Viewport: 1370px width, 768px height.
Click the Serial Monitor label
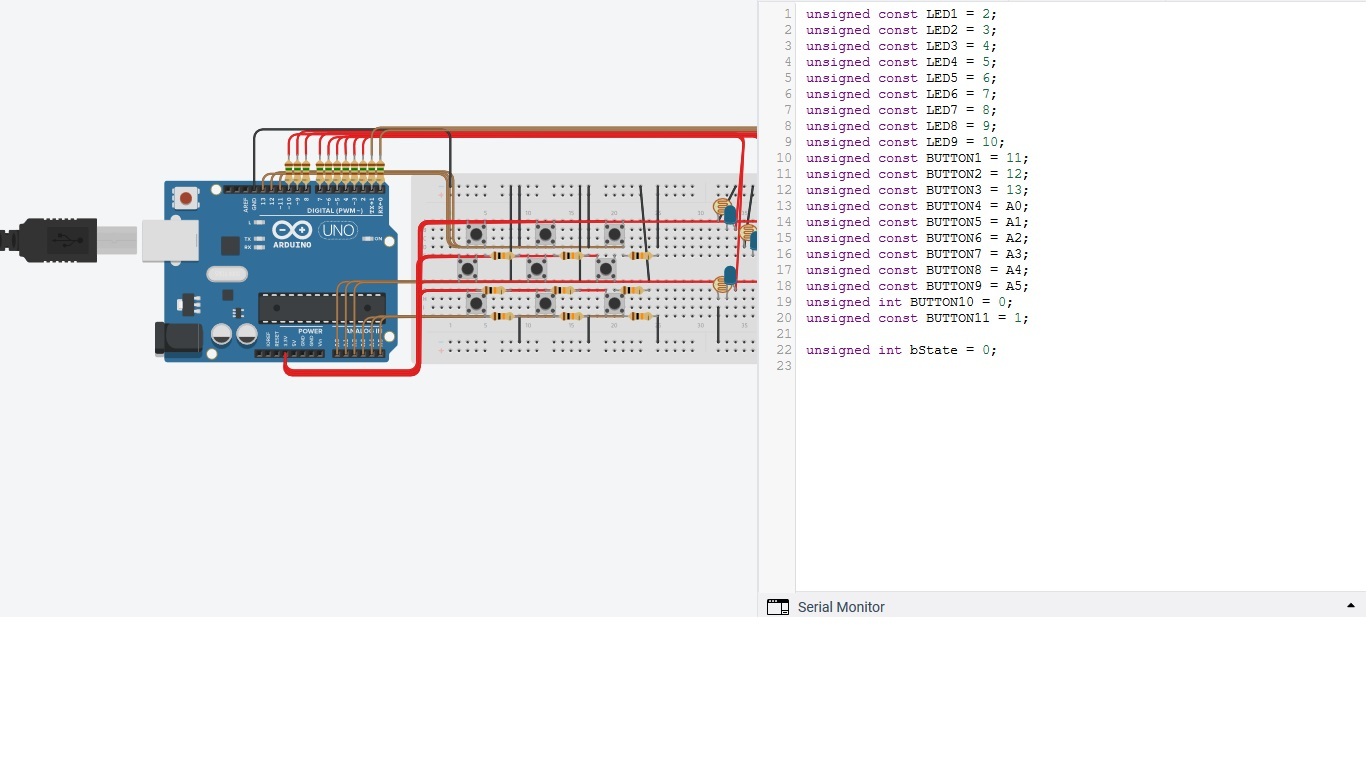point(841,607)
